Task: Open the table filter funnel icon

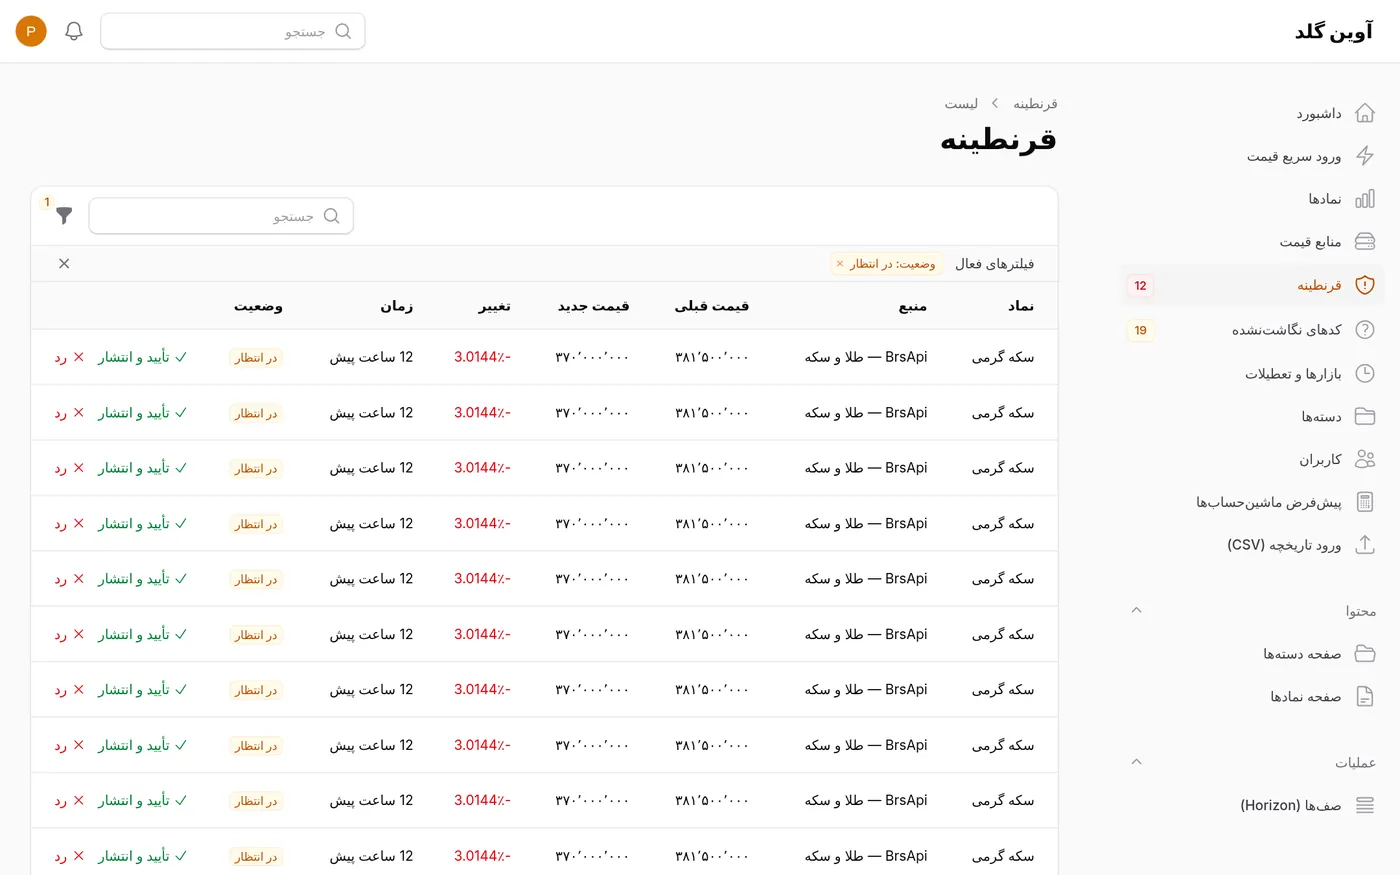Action: 64,216
